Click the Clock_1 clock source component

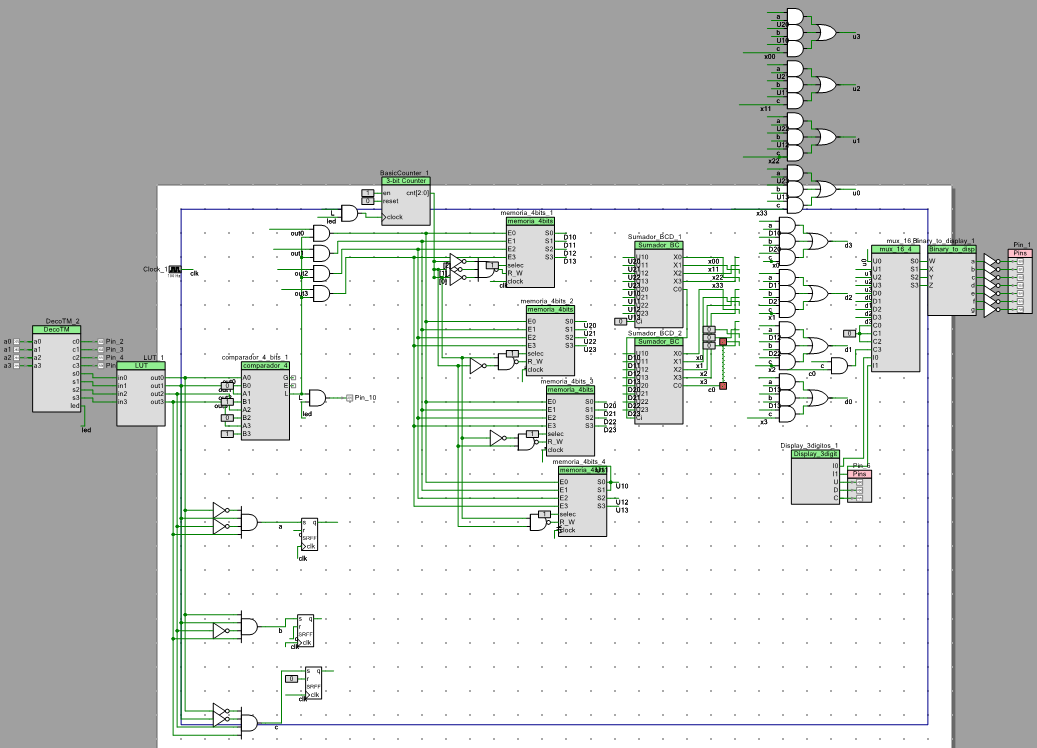click(175, 269)
